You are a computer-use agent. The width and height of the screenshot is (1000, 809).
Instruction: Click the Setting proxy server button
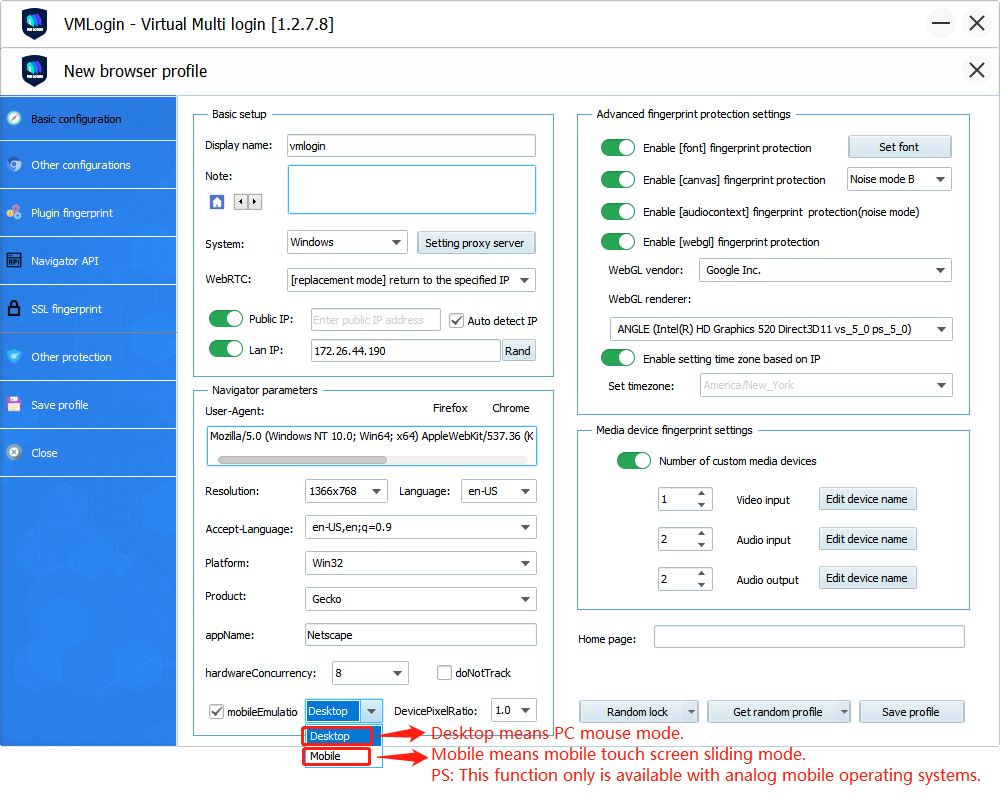pyautogui.click(x=475, y=243)
